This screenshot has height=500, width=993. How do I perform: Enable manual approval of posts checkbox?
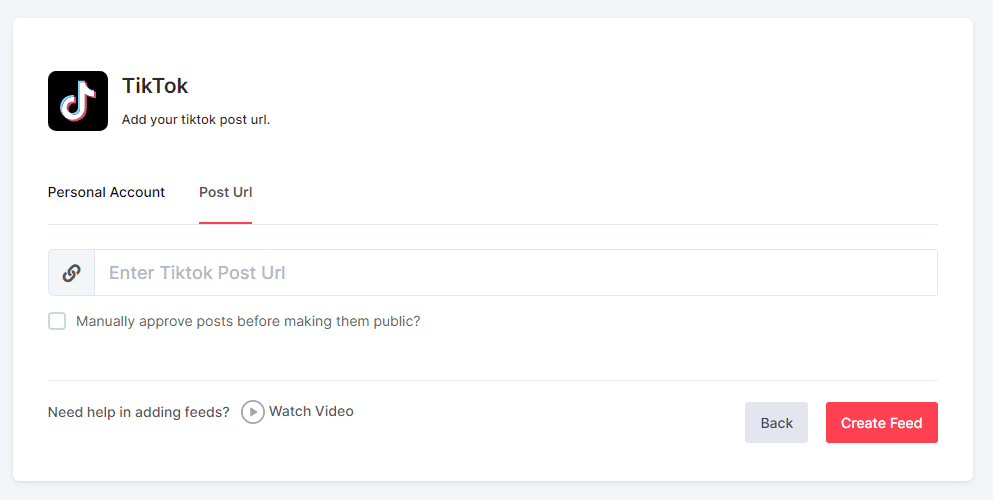(57, 321)
